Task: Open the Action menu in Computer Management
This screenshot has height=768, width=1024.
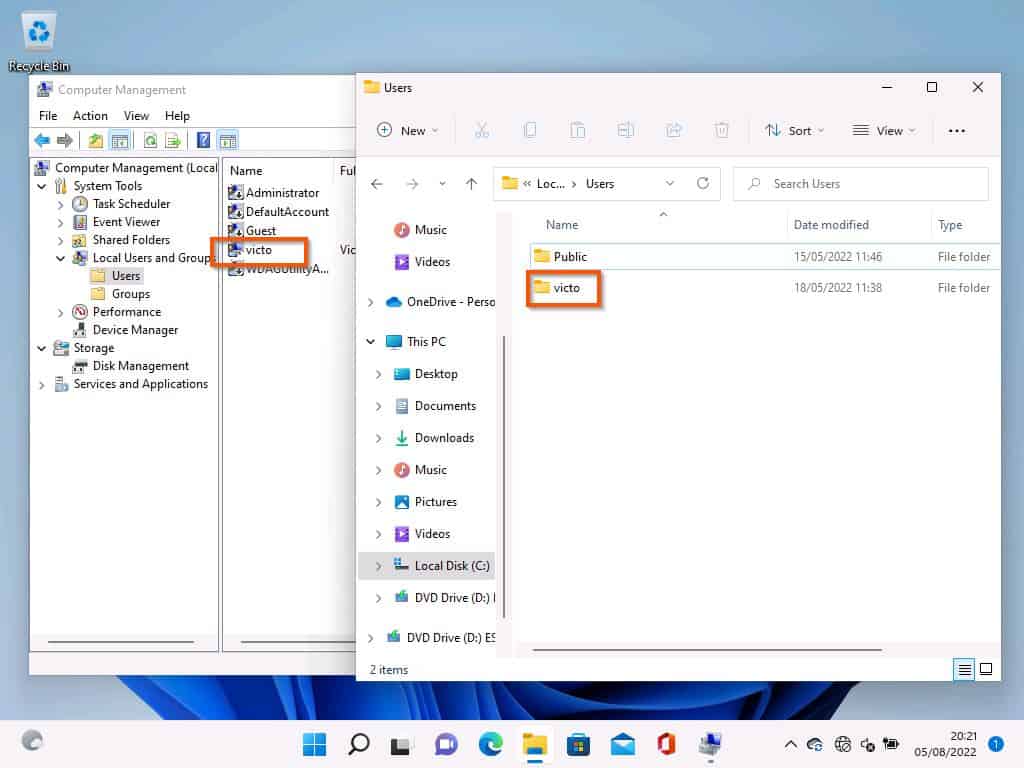Action: coord(90,115)
